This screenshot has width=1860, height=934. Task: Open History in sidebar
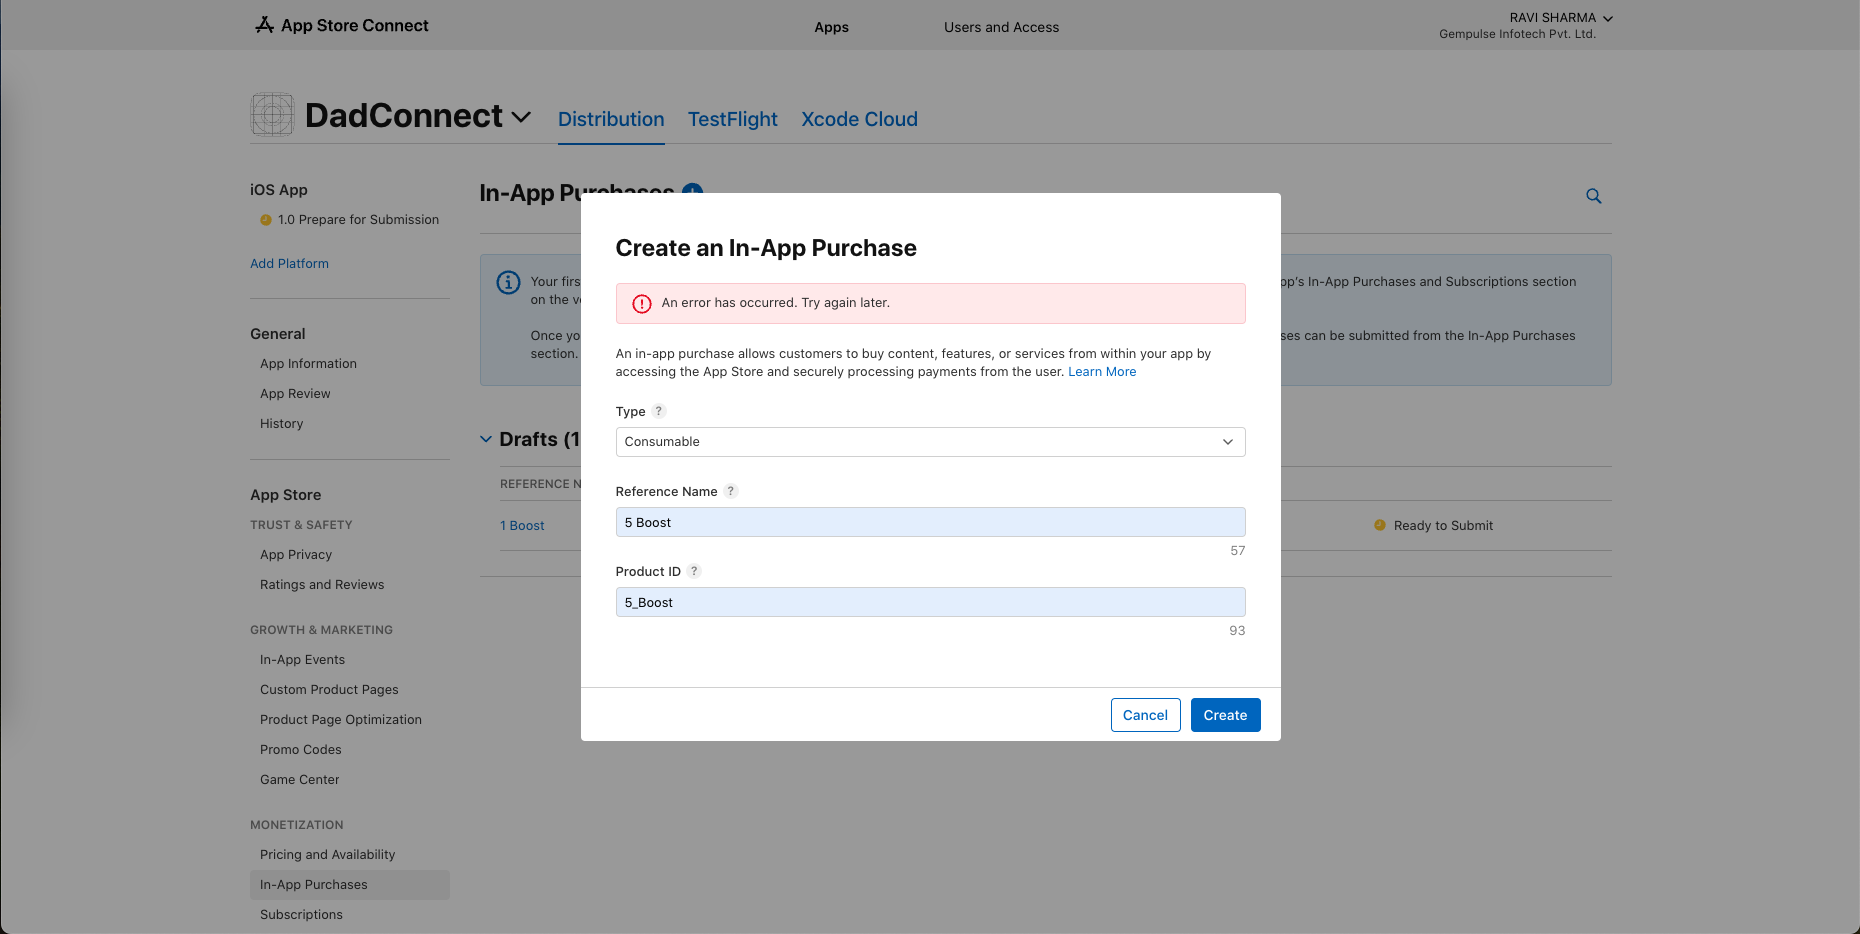pos(281,424)
